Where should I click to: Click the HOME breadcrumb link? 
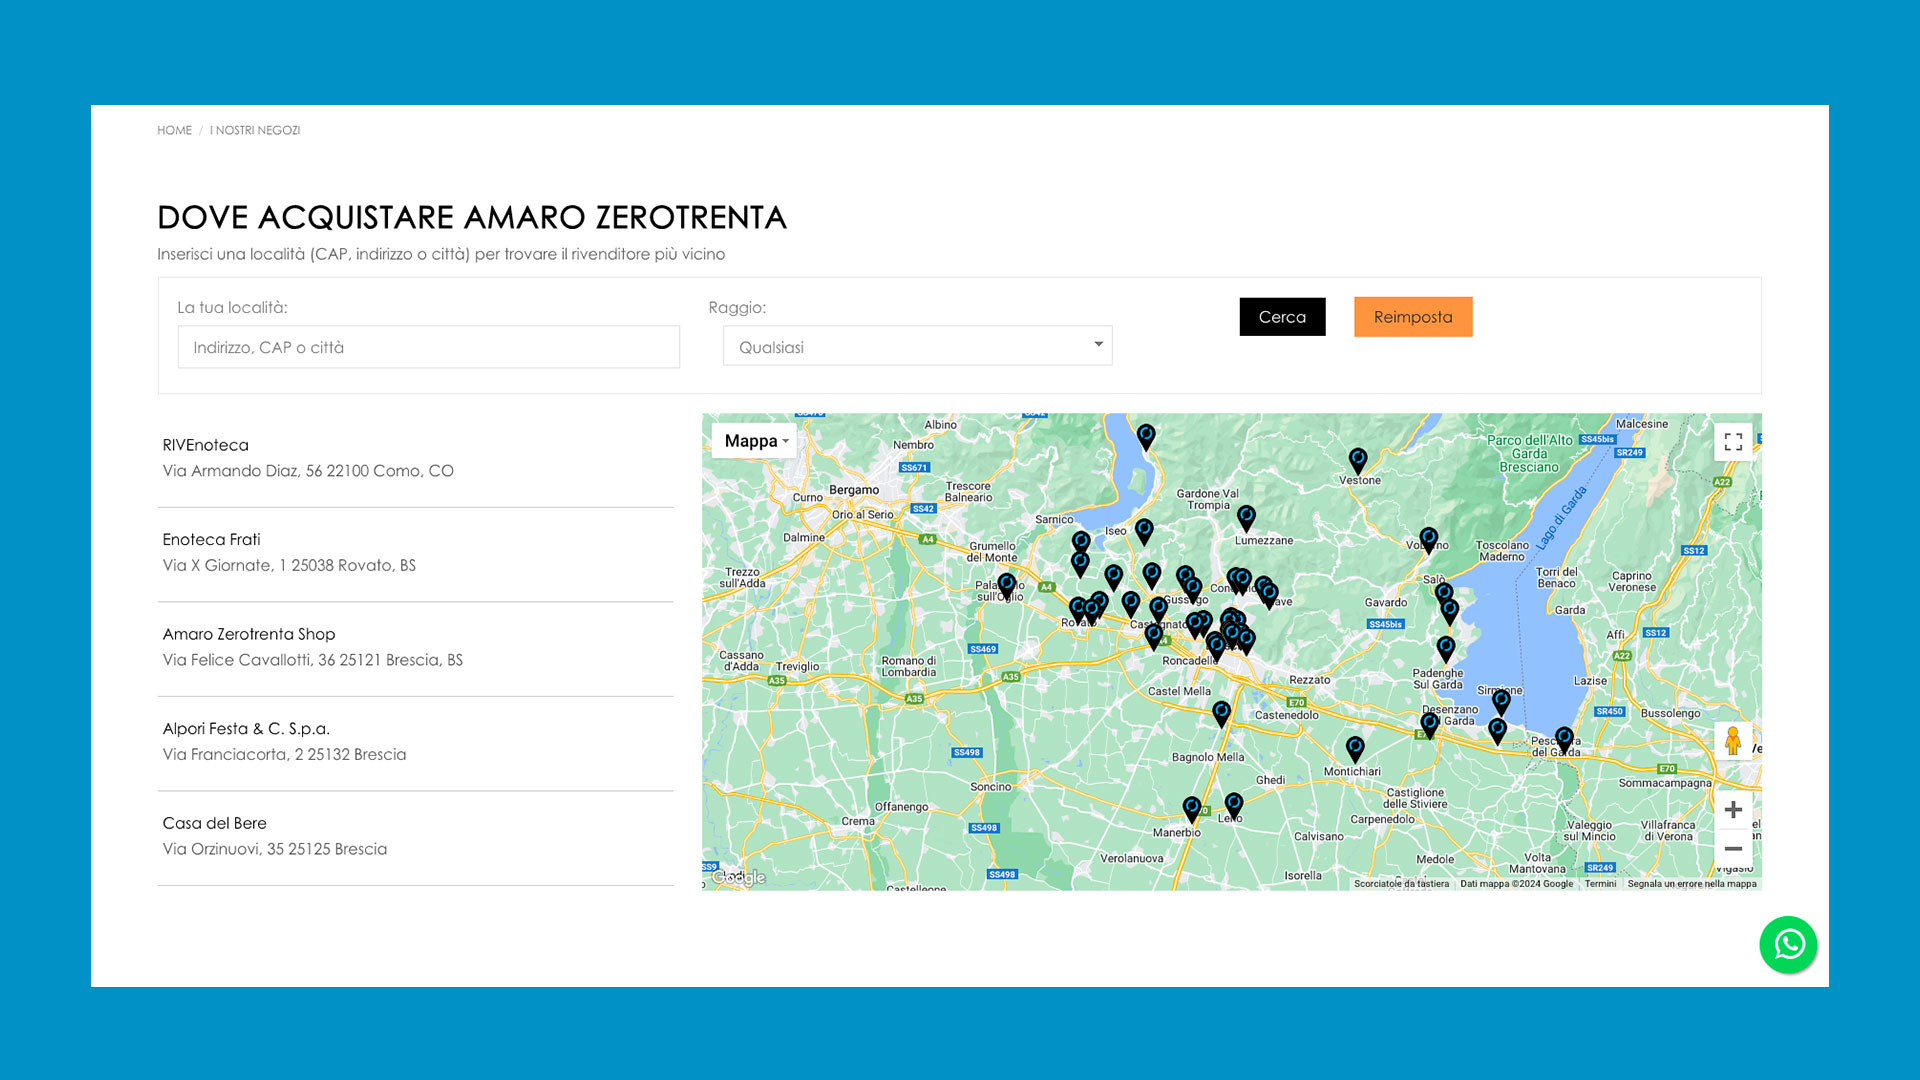click(174, 131)
